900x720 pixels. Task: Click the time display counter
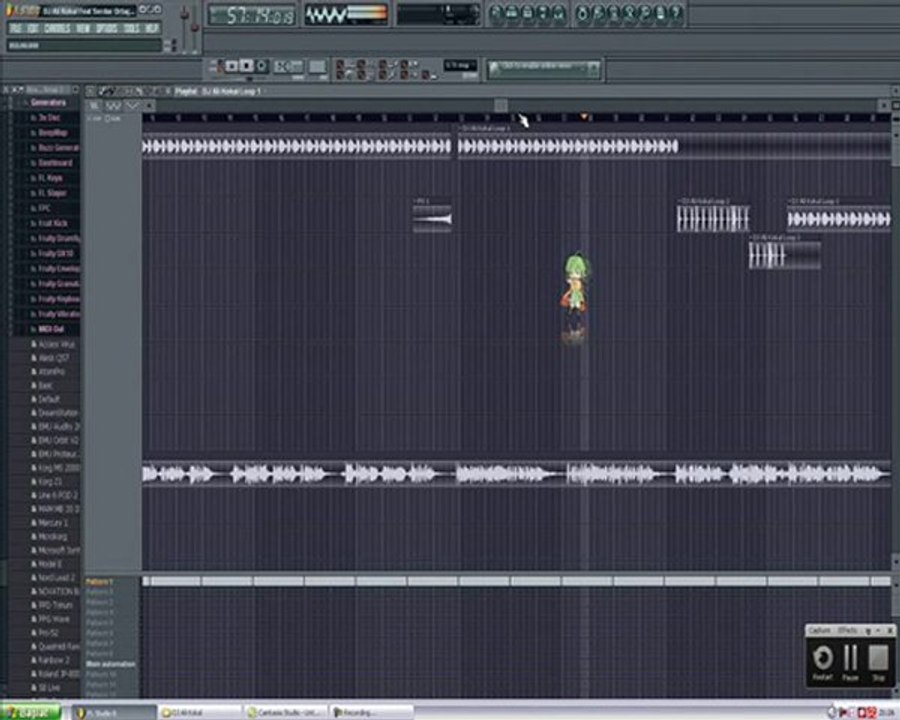[x=252, y=16]
